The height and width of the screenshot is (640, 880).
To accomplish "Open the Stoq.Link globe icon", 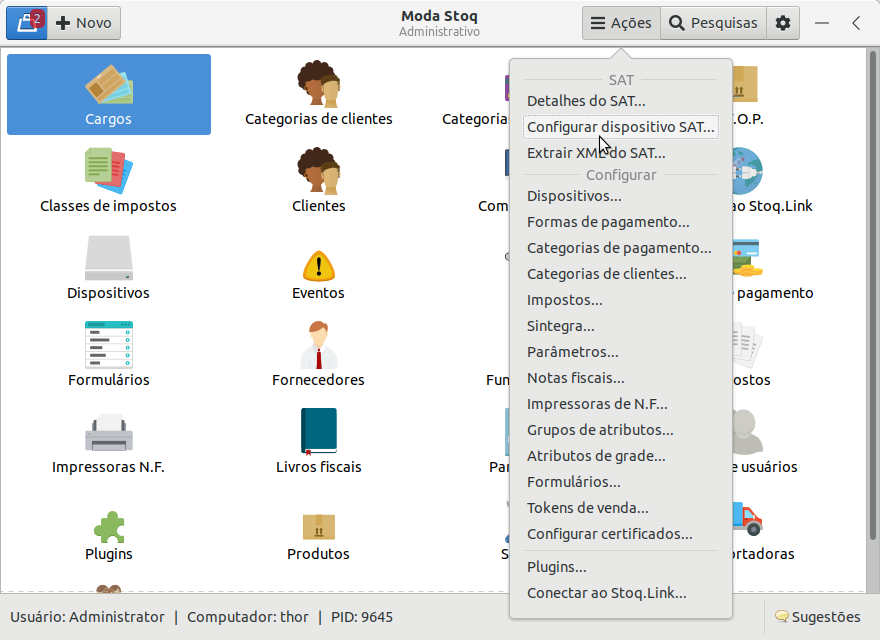I will click(748, 171).
